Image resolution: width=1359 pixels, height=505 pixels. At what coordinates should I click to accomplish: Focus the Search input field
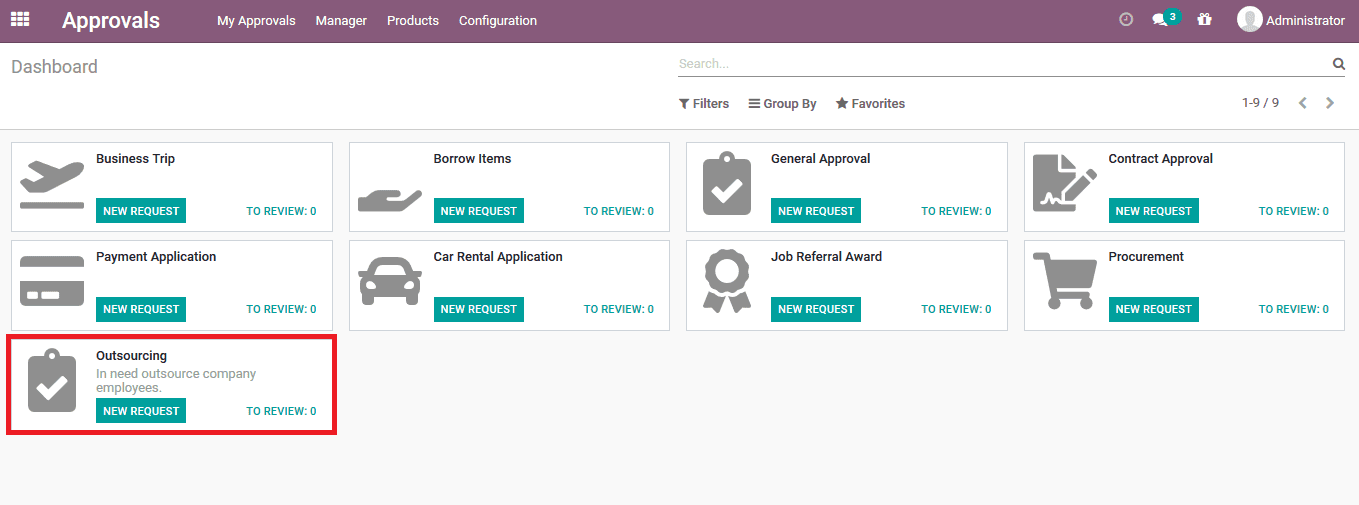pos(1003,64)
